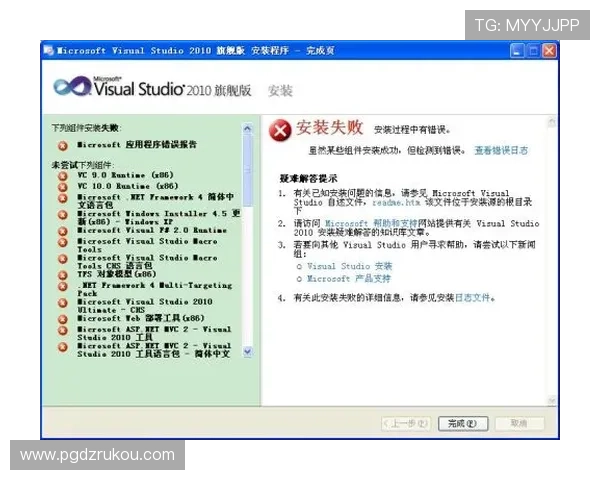The height and width of the screenshot is (480, 600).
Task: Select the text Microsoft Web 部署工具 (x86)
Action: click(141, 318)
